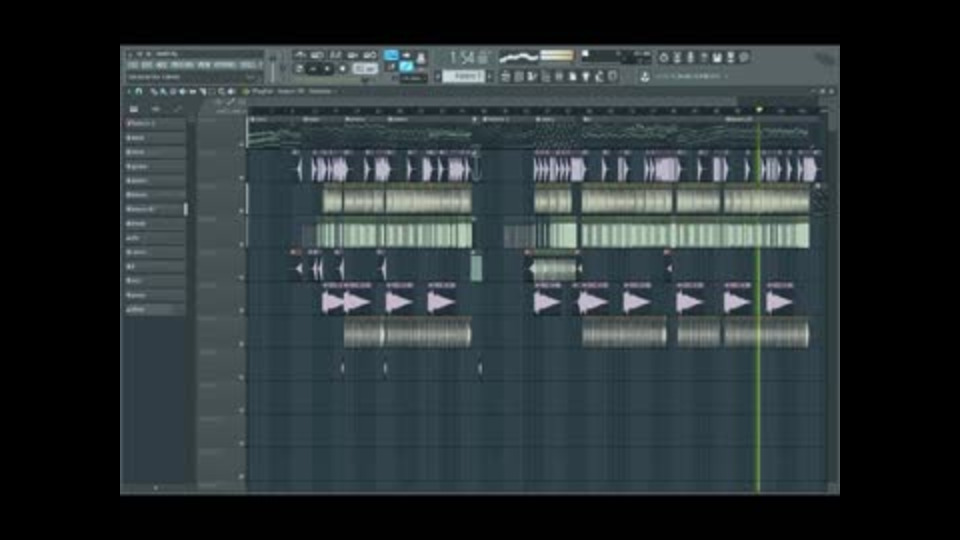Toggle the playlist snap magnet icon
The height and width of the screenshot is (540, 960).
click(138, 91)
